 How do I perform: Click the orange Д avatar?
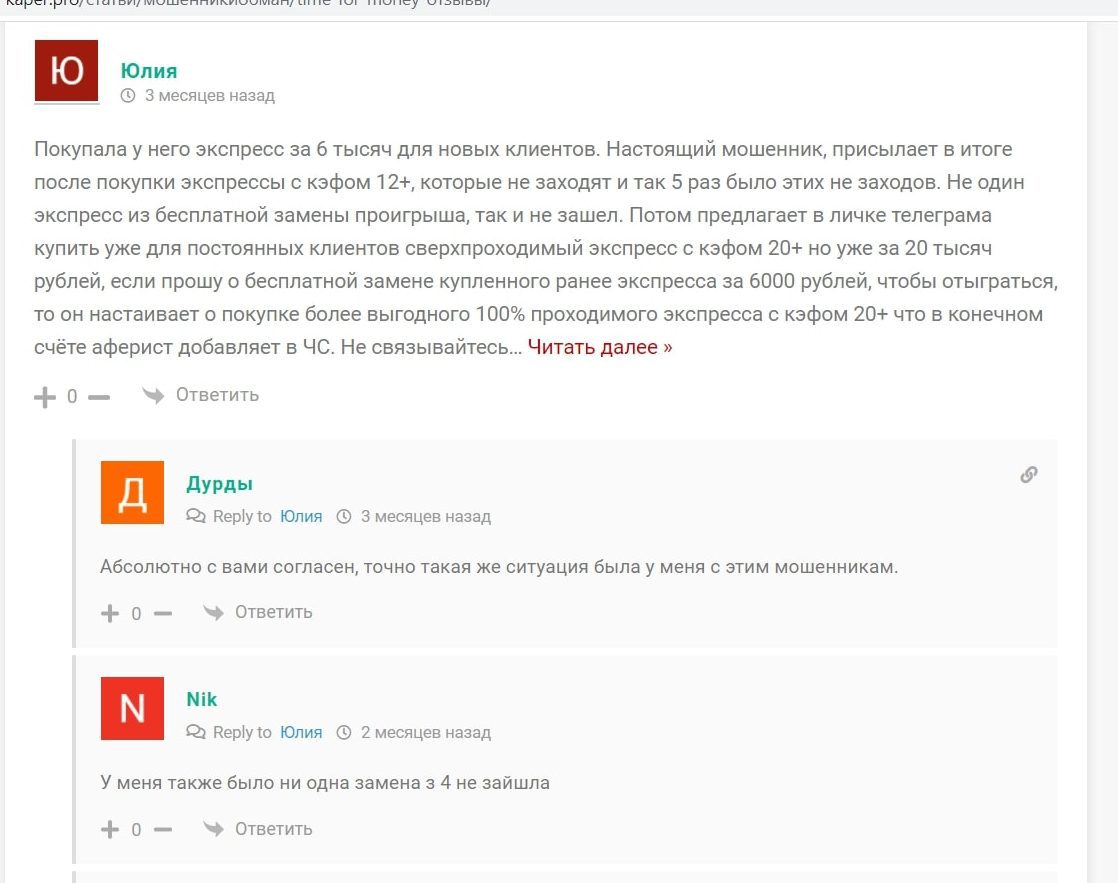[x=133, y=492]
